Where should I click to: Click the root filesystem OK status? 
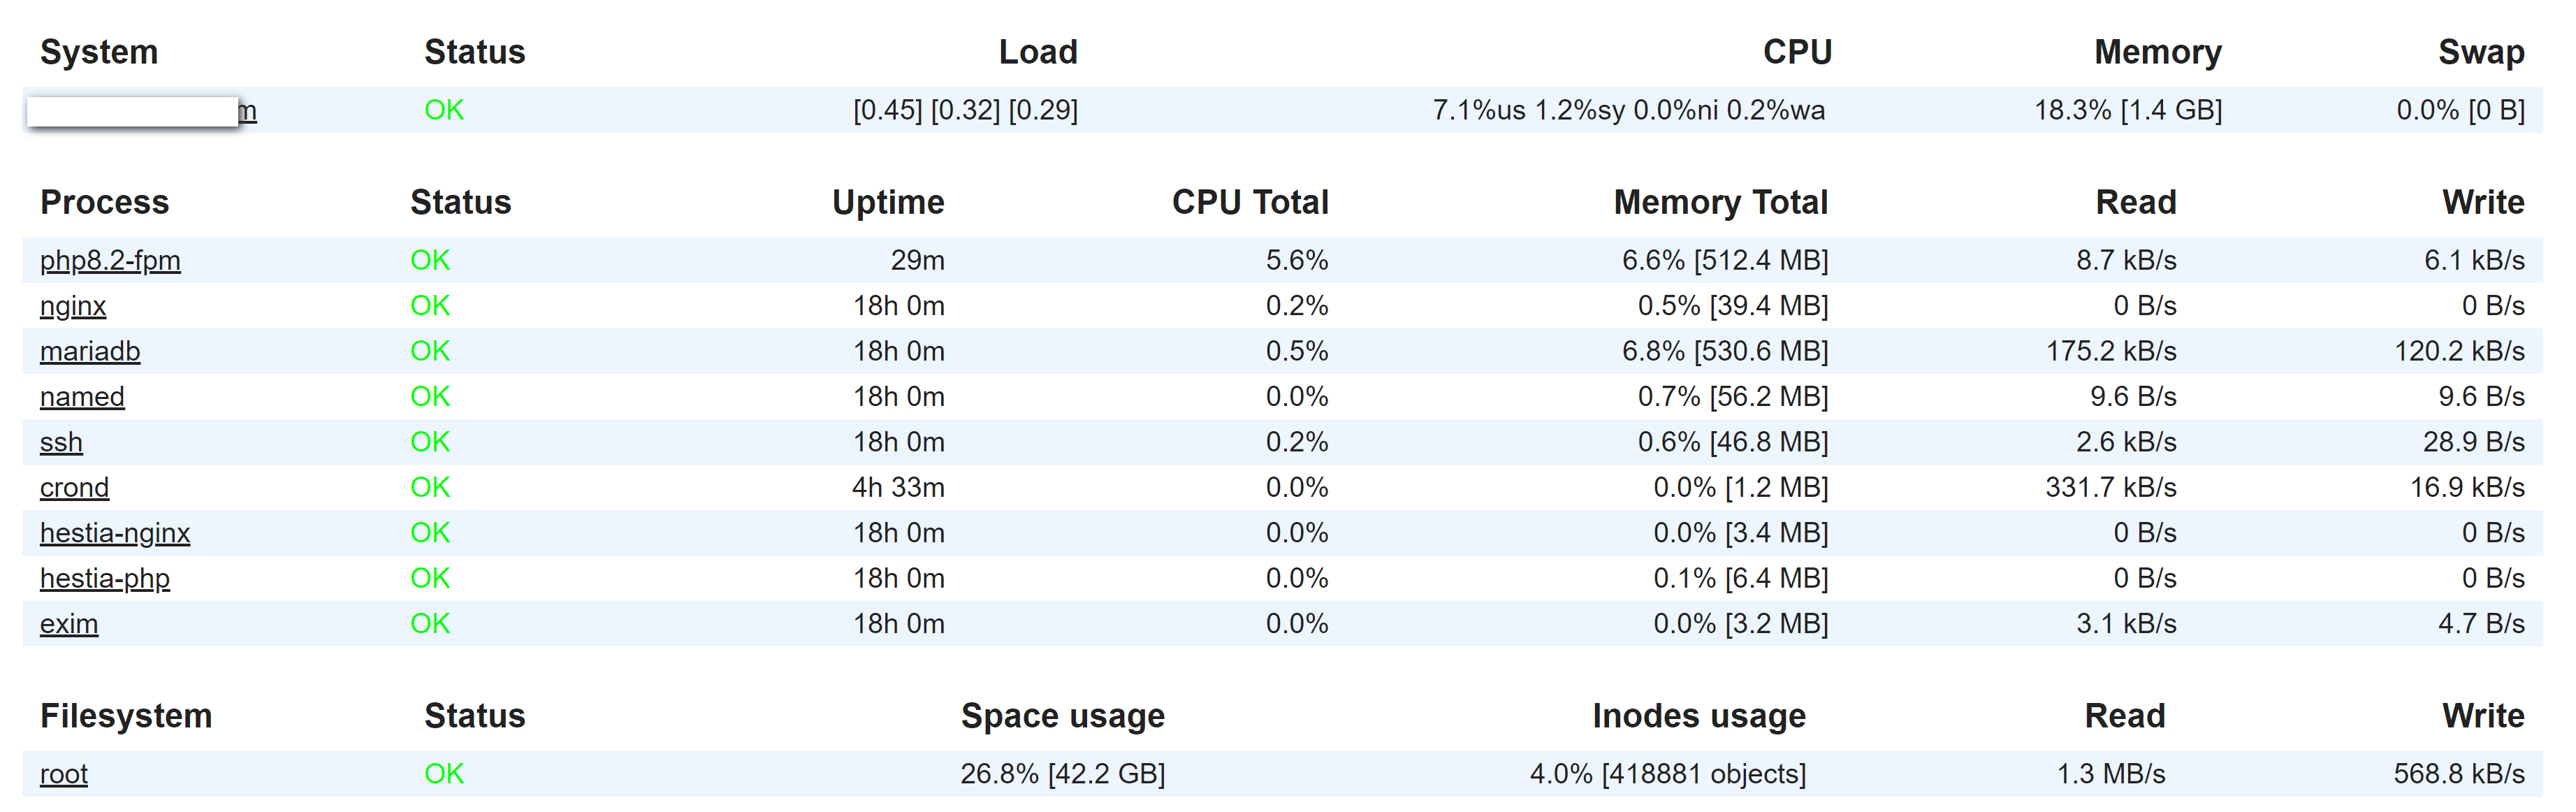[x=444, y=774]
